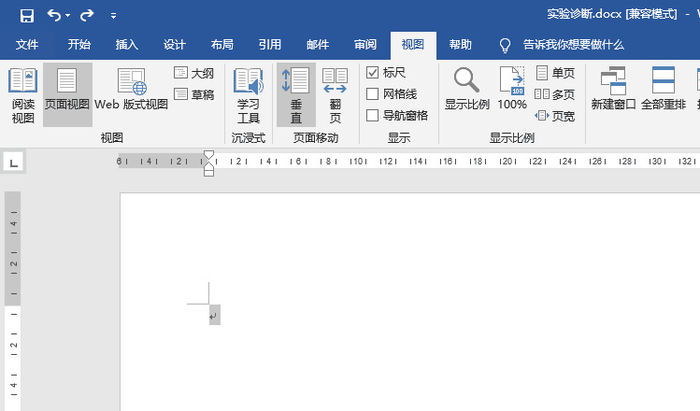Viewport: 700px width, 411px height.
Task: Click the 告诉我你想要做什么 search box
Action: [x=573, y=45]
